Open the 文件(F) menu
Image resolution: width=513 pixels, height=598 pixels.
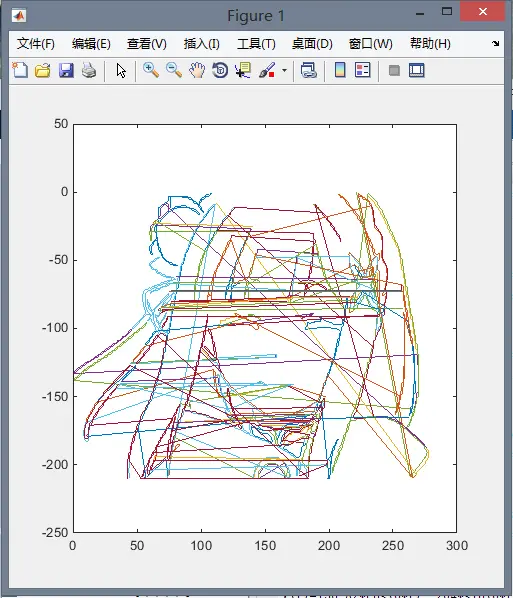(36, 44)
